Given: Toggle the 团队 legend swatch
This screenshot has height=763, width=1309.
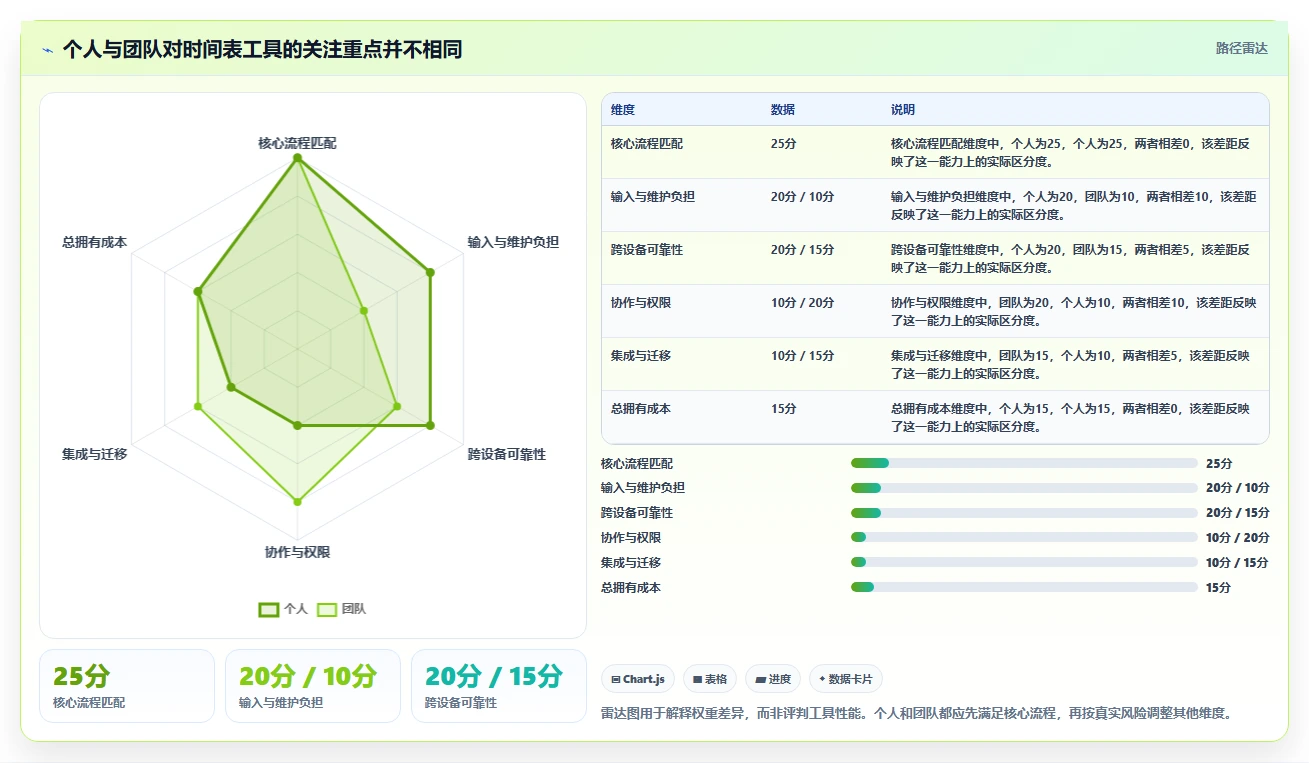Looking at the screenshot, I should click(327, 609).
